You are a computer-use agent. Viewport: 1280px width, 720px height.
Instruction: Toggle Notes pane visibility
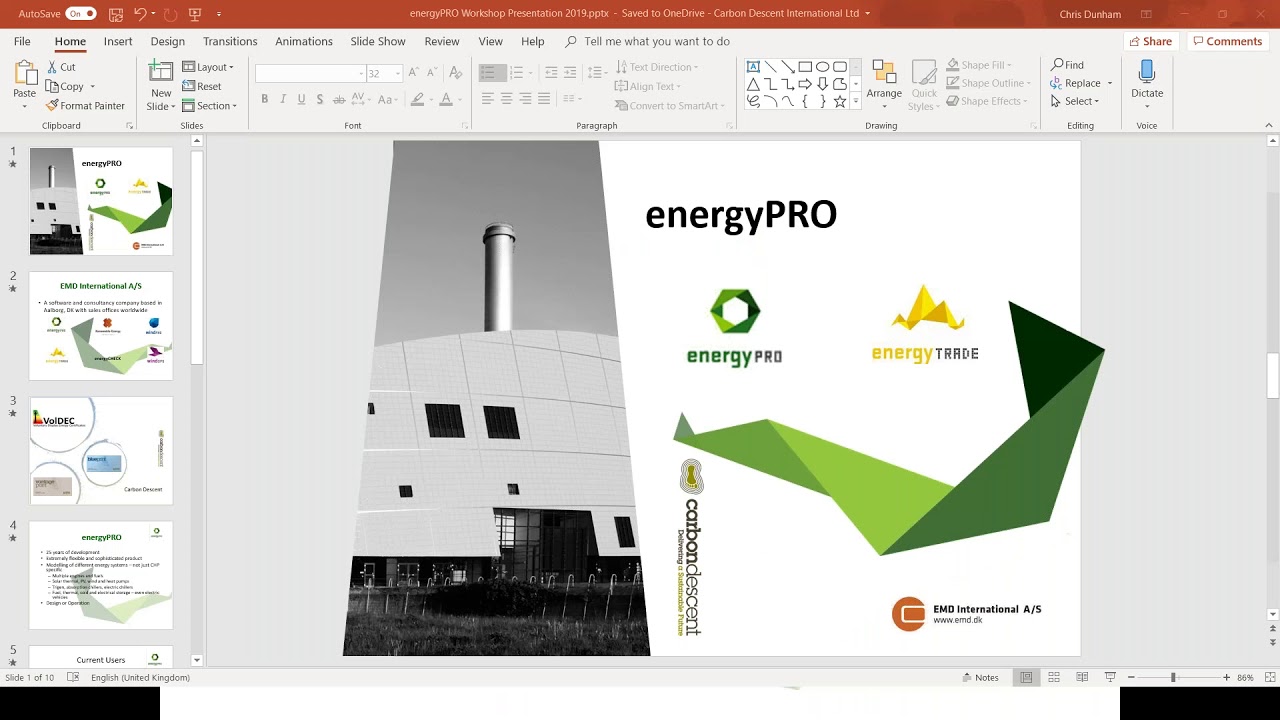[981, 677]
